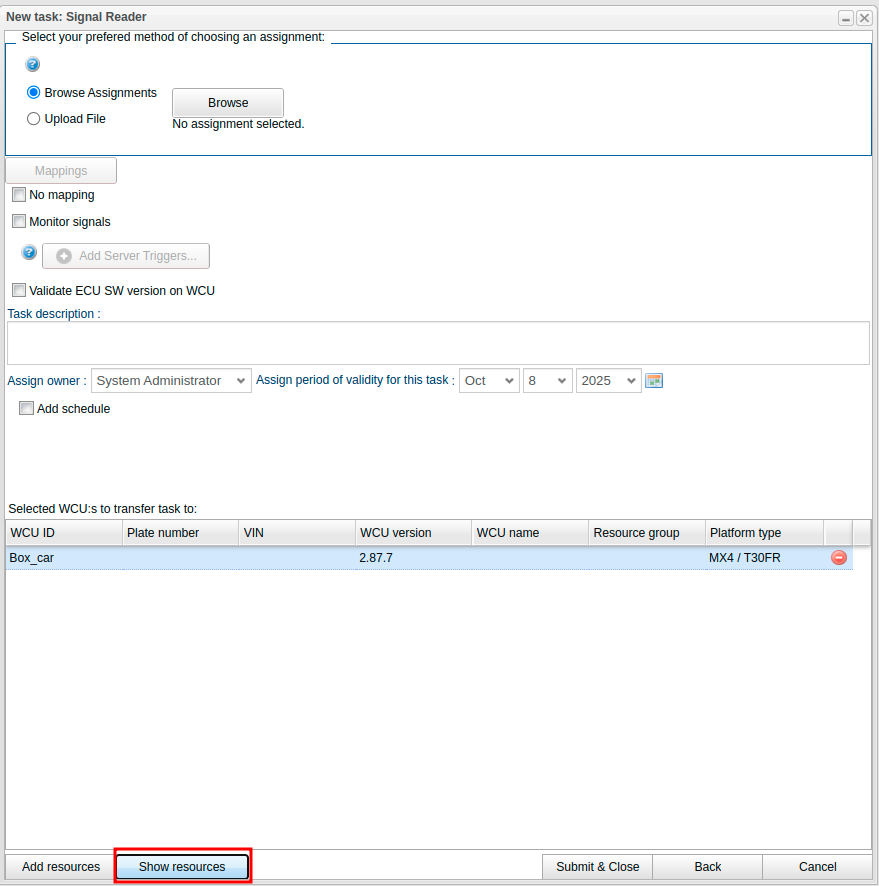
Task: Sort by the WCU version column header
Action: point(412,533)
